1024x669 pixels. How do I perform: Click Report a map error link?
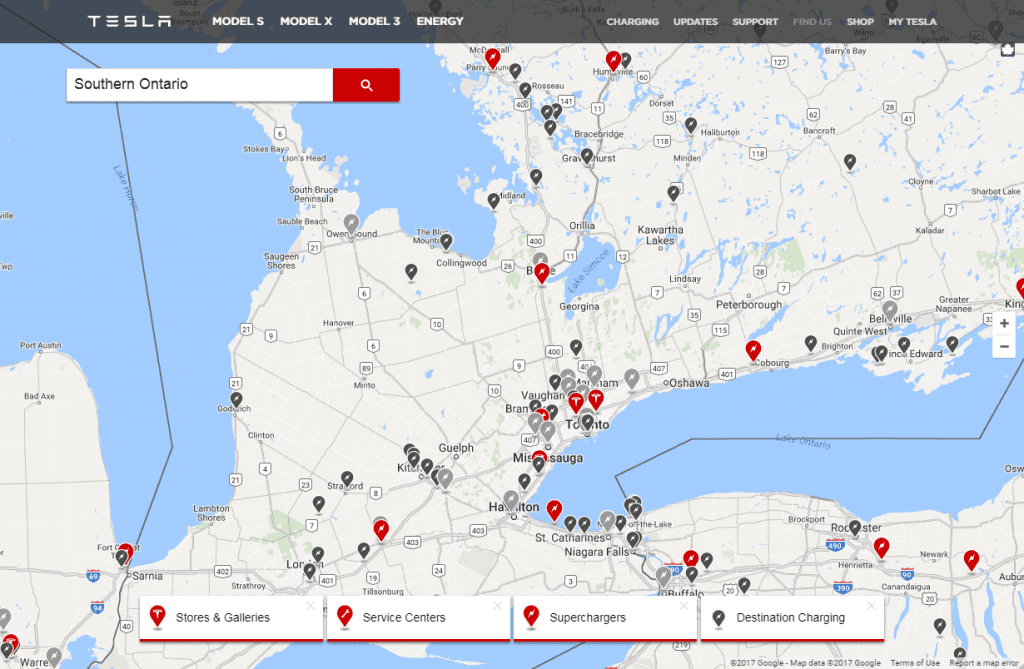[983, 662]
